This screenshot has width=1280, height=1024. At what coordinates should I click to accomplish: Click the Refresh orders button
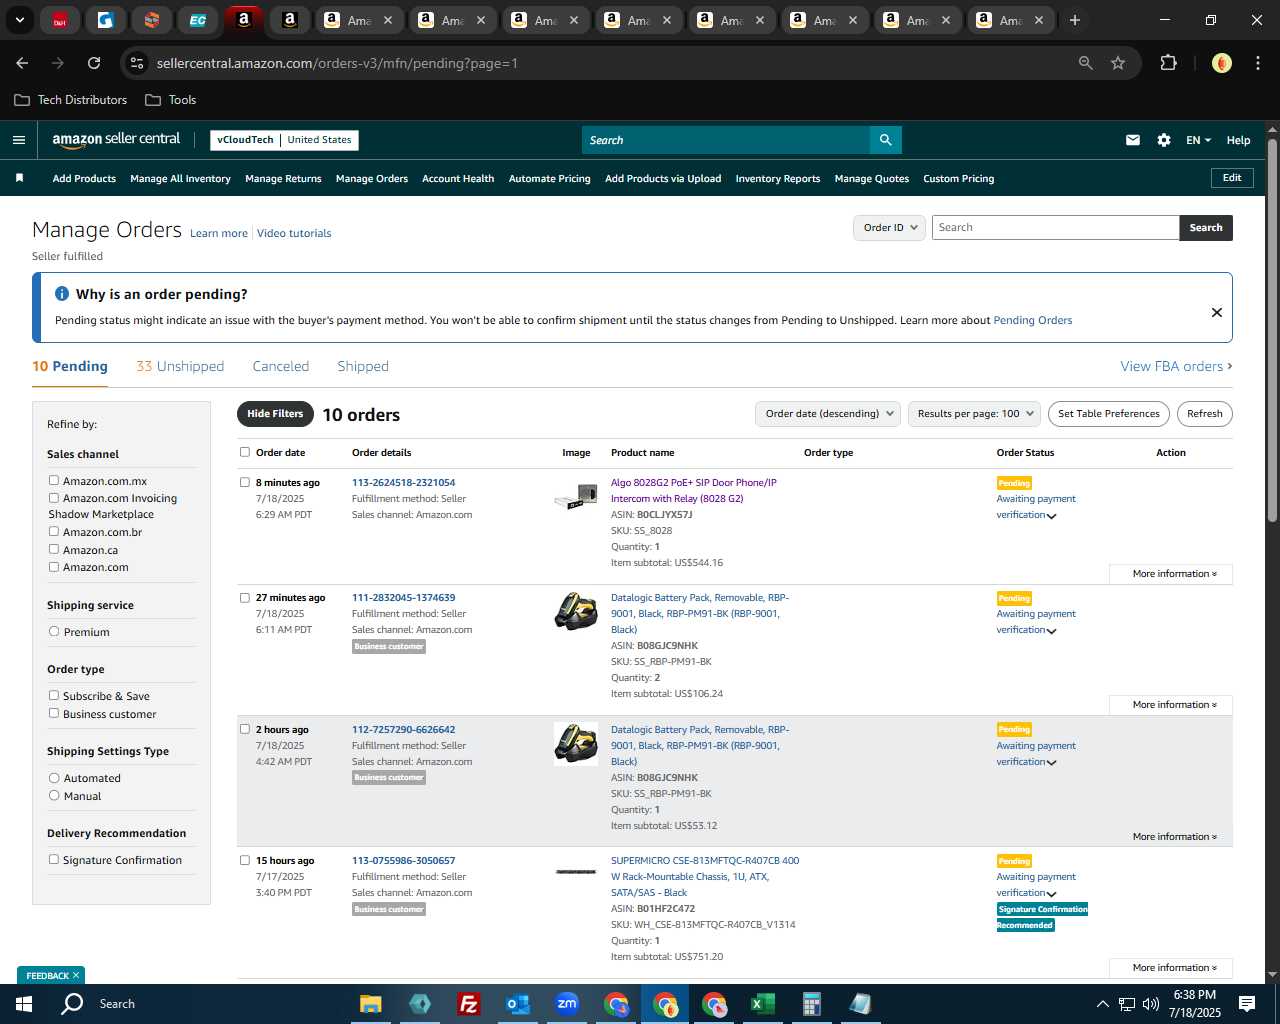1205,414
